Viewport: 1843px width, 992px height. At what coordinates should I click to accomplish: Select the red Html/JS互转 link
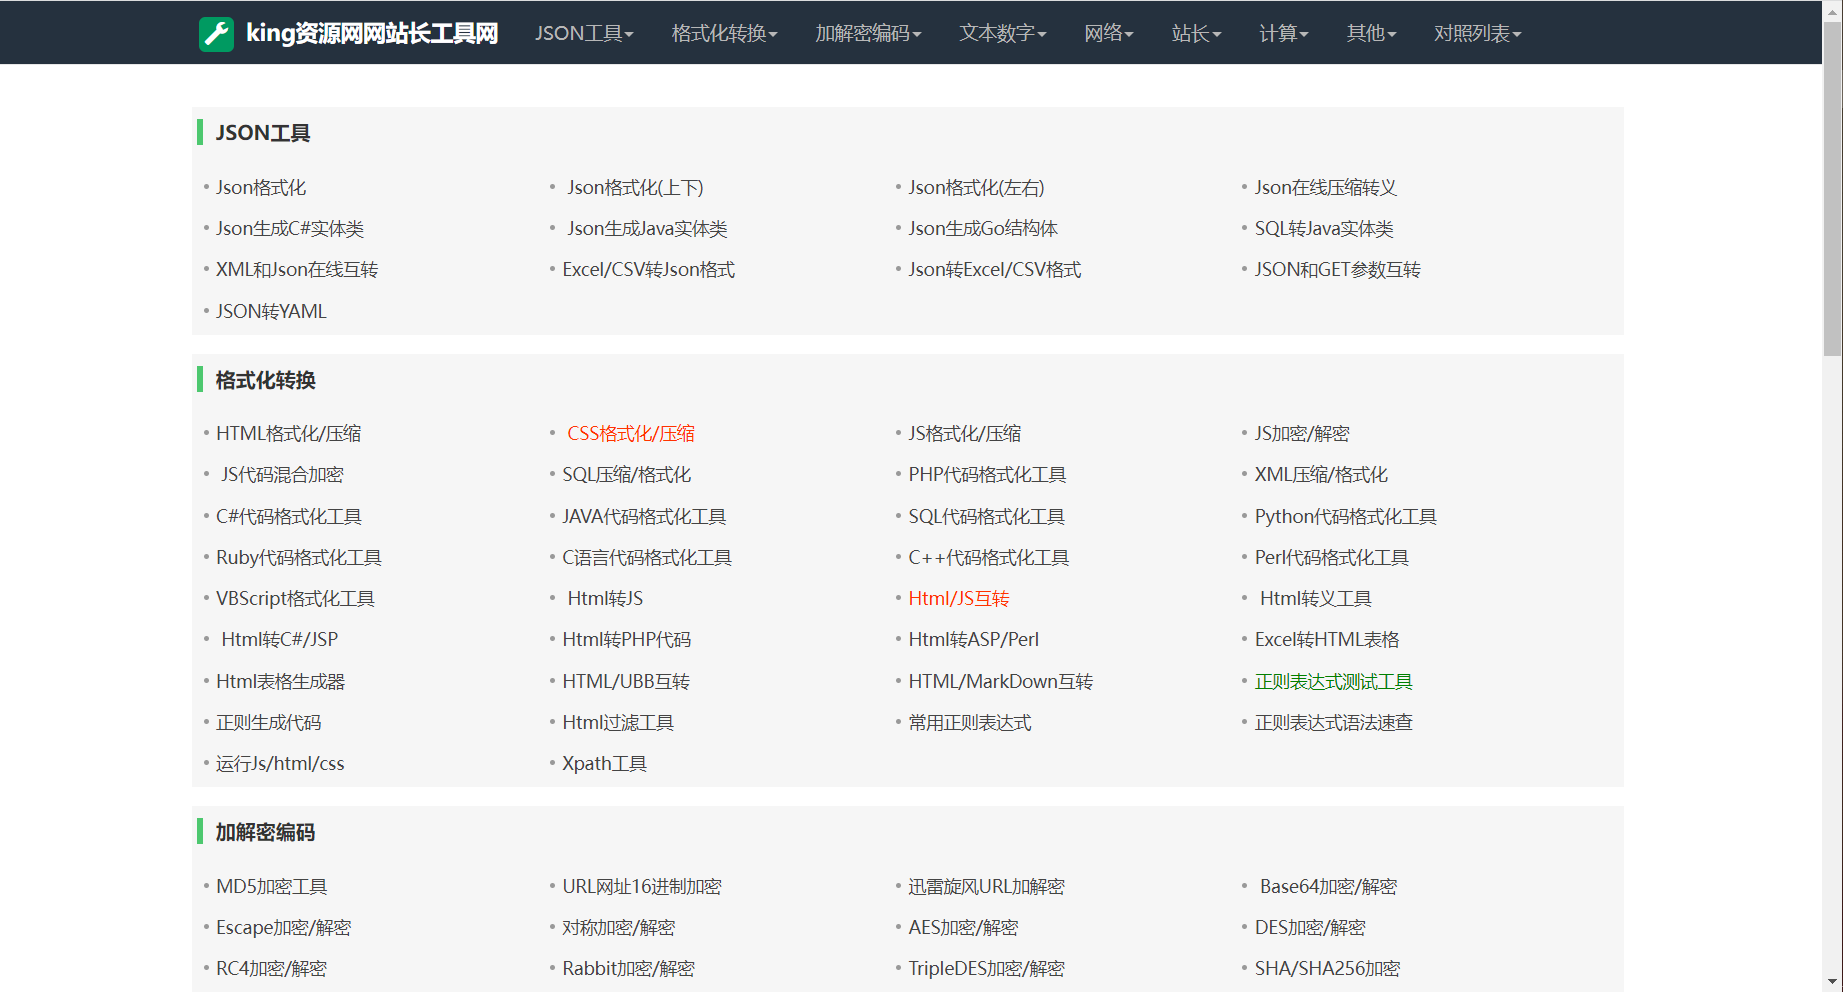[958, 598]
